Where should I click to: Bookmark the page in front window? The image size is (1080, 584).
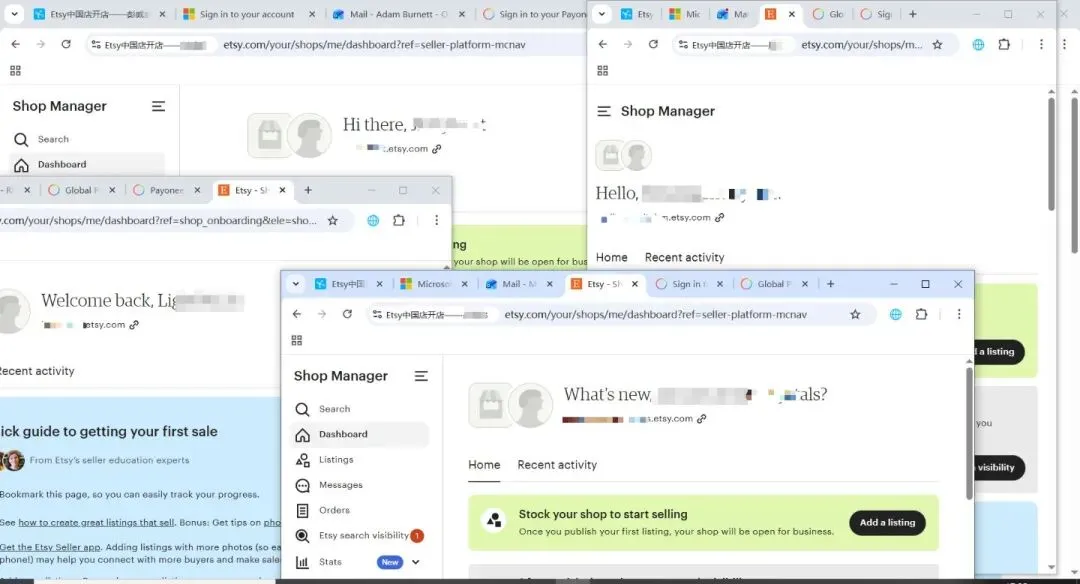[x=855, y=315]
